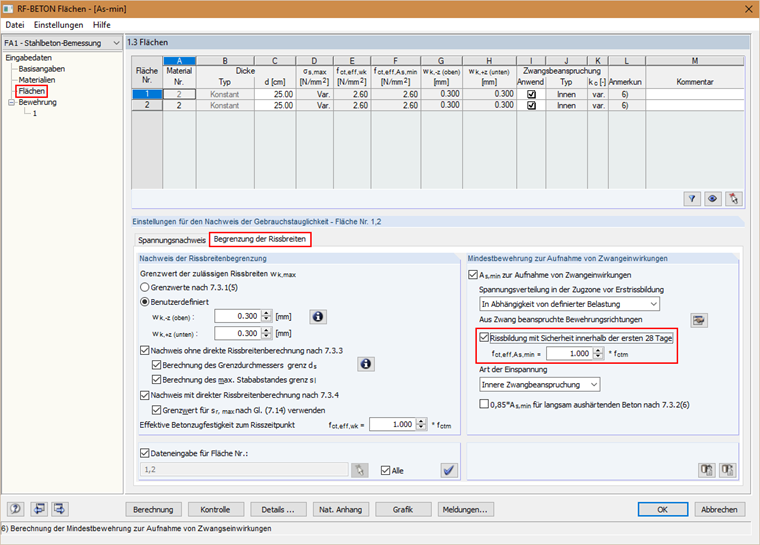Open info icon next to wk,-z (oben) value
This screenshot has width=760, height=545.
pyautogui.click(x=318, y=317)
